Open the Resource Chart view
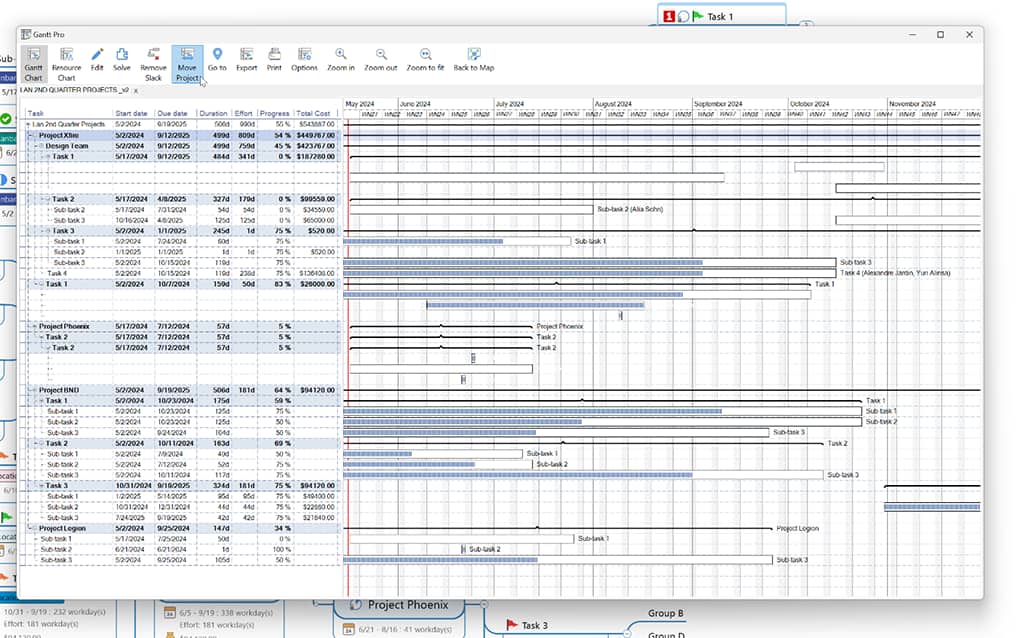The width and height of the screenshot is (1020, 638). coord(66,61)
